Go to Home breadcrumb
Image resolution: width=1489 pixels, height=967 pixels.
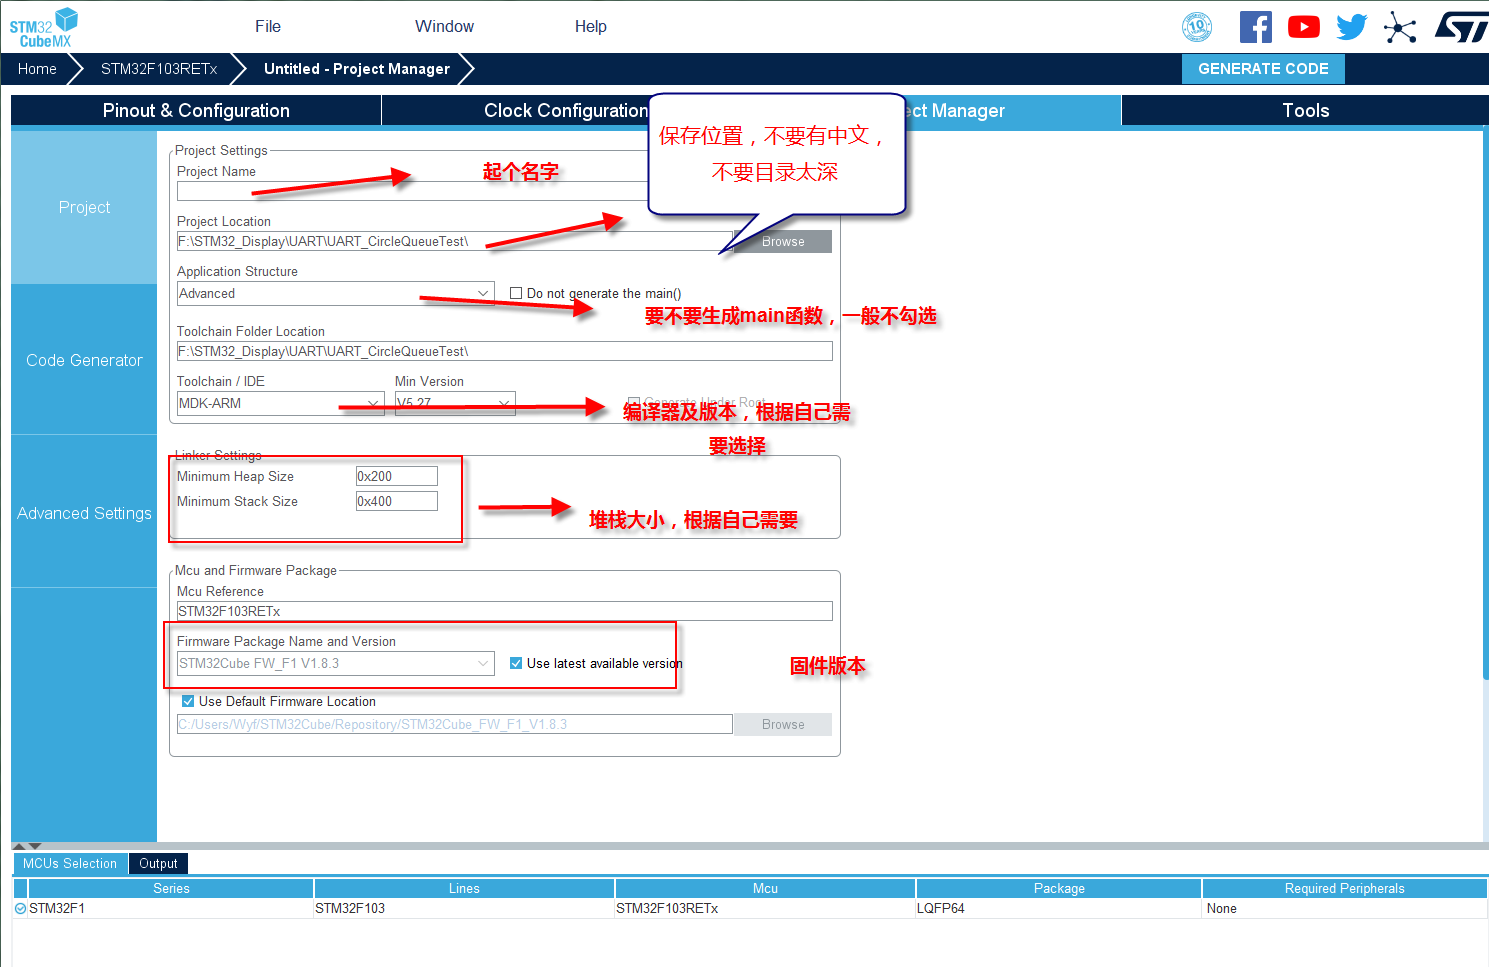point(37,69)
